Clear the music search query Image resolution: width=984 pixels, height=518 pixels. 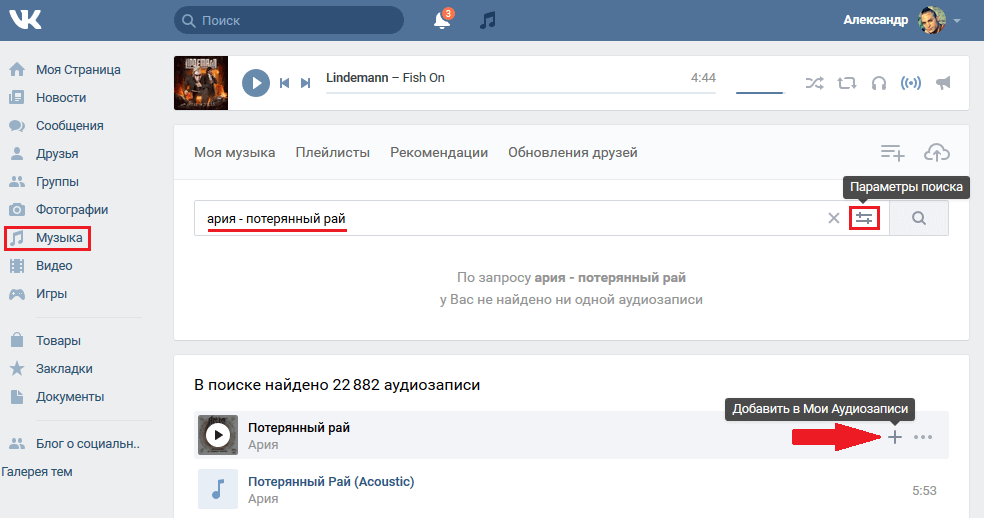(x=833, y=219)
